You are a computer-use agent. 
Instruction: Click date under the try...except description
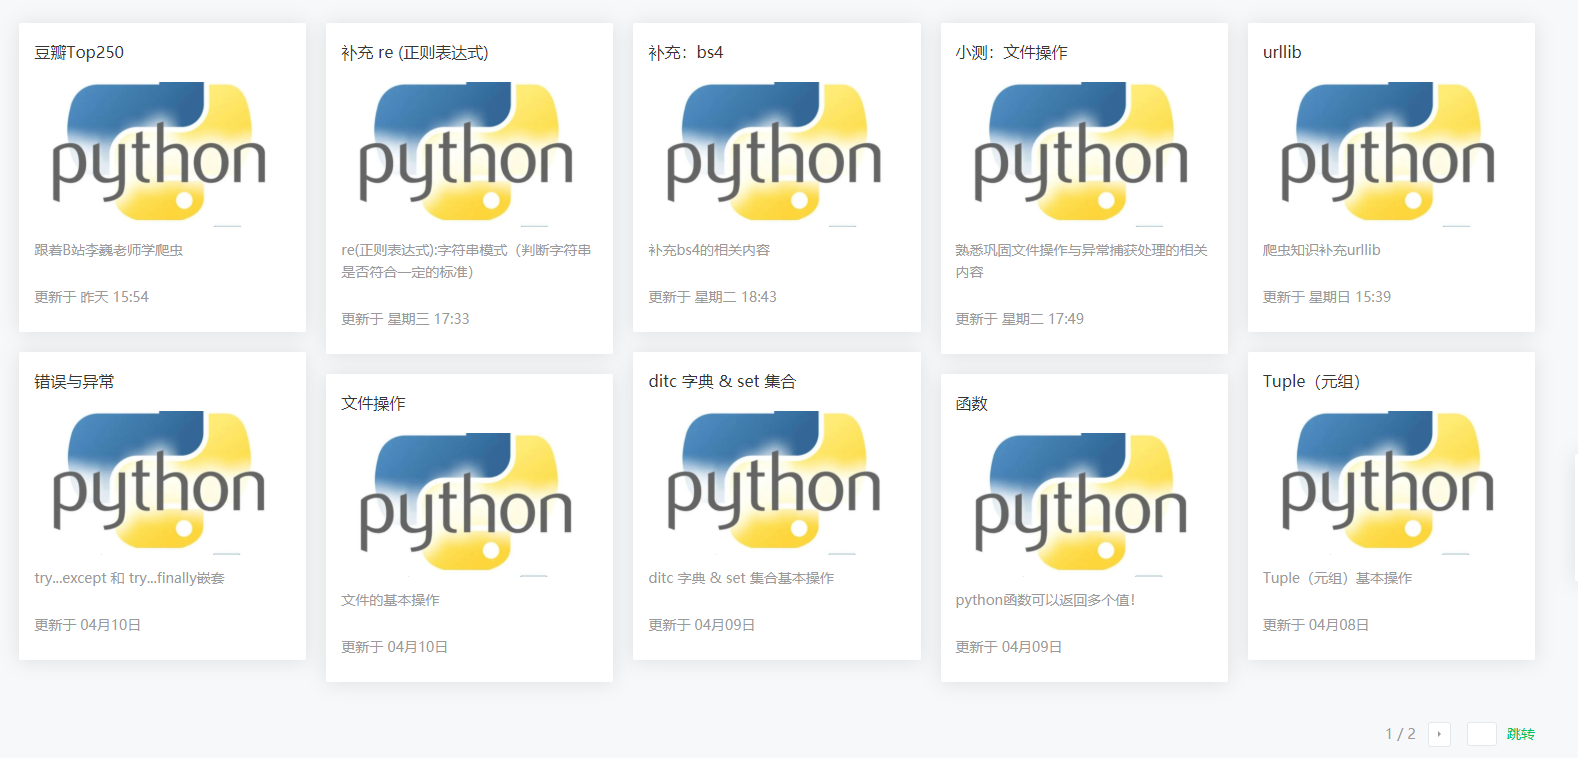[88, 625]
